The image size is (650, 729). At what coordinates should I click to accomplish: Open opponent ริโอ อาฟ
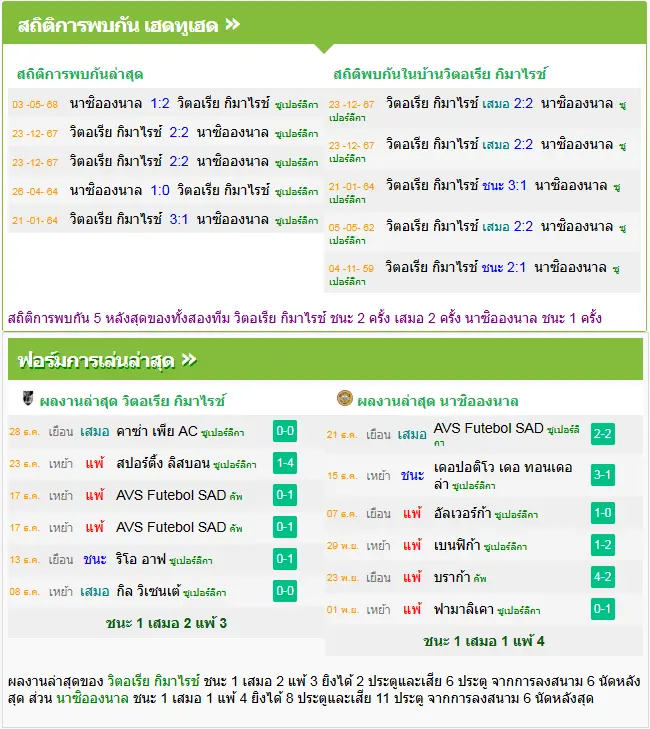(x=140, y=559)
